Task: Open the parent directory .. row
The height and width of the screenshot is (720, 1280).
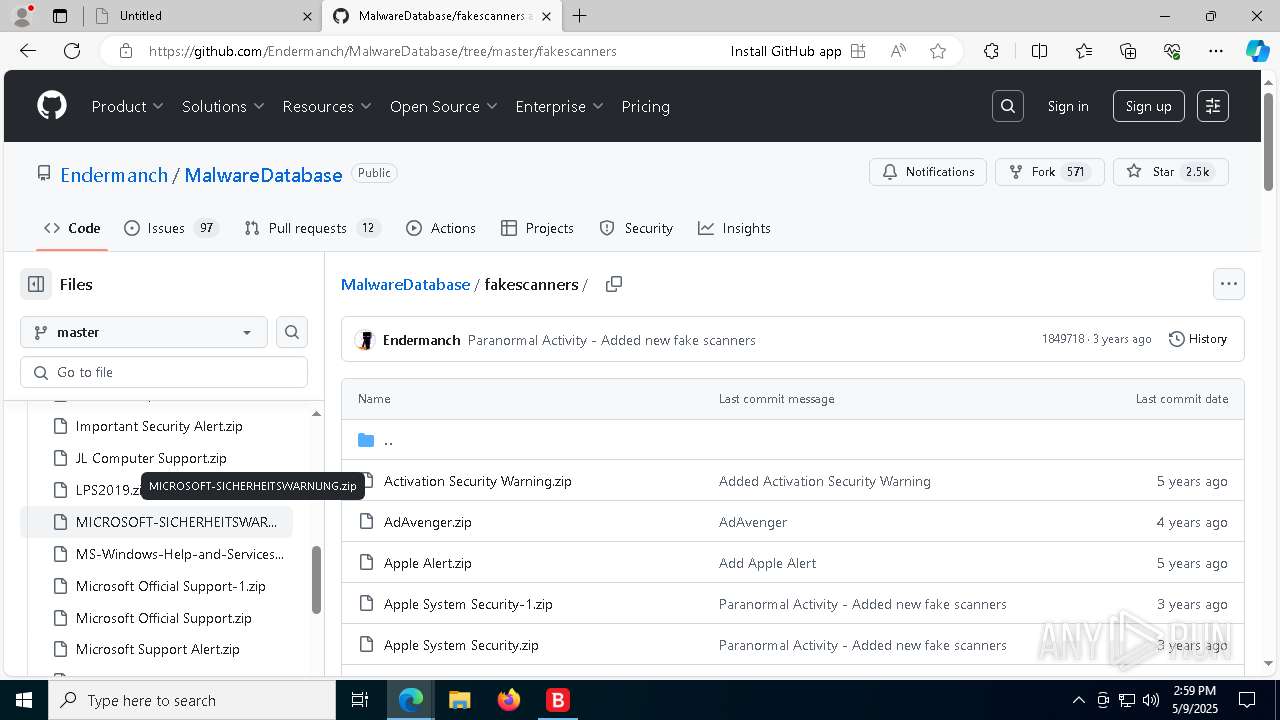Action: (x=793, y=440)
